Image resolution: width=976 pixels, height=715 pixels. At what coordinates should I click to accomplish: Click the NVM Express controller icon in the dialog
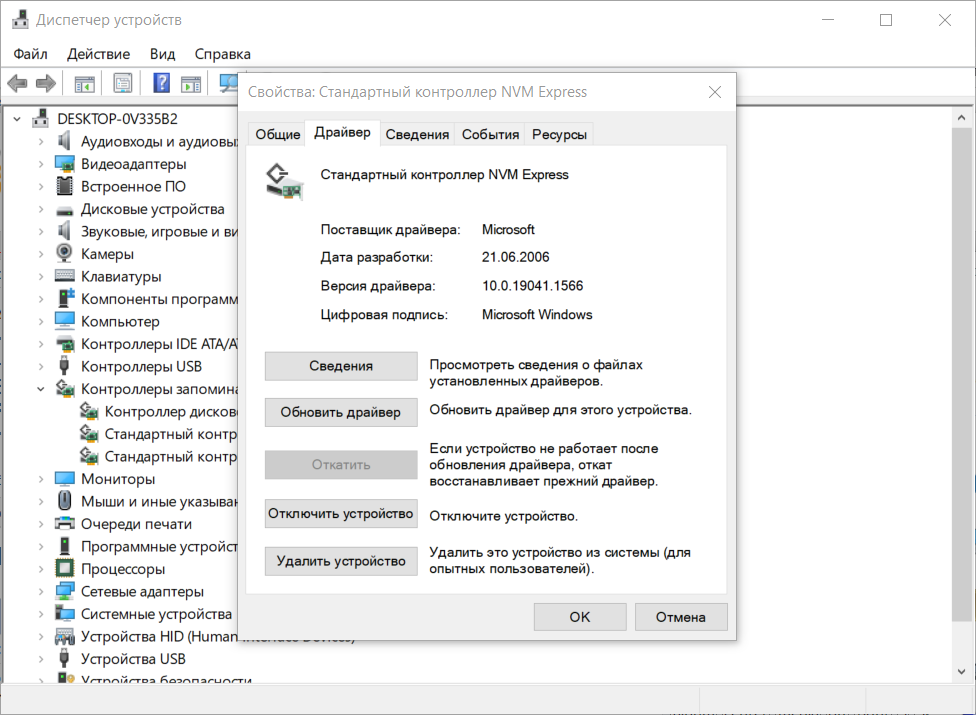[x=284, y=182]
